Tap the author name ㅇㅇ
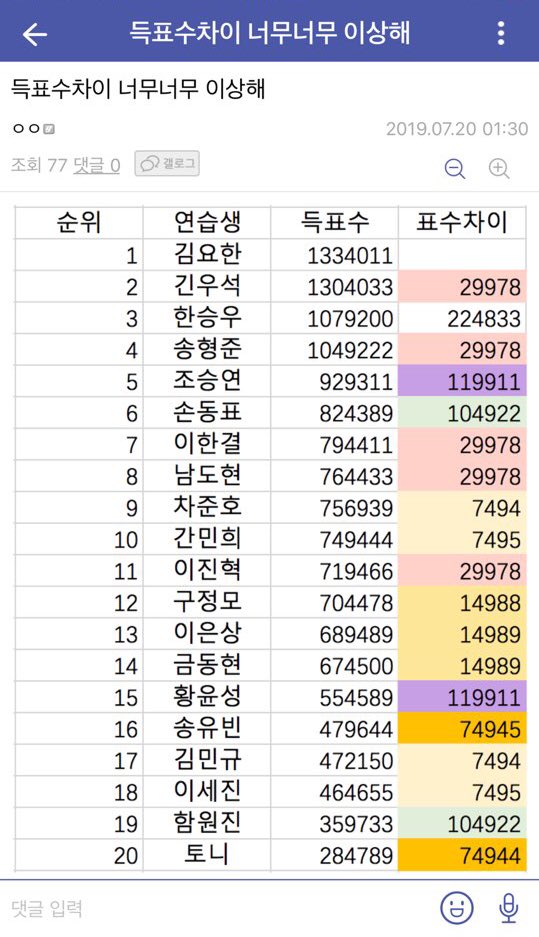The height and width of the screenshot is (937, 539). pyautogui.click(x=26, y=128)
